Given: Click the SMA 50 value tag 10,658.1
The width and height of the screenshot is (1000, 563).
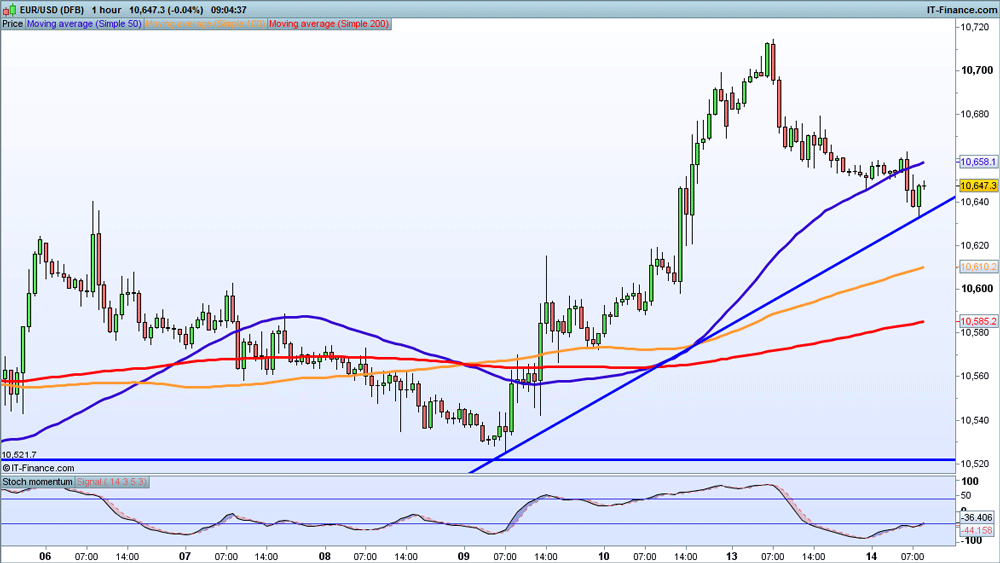Looking at the screenshot, I should 978,162.
